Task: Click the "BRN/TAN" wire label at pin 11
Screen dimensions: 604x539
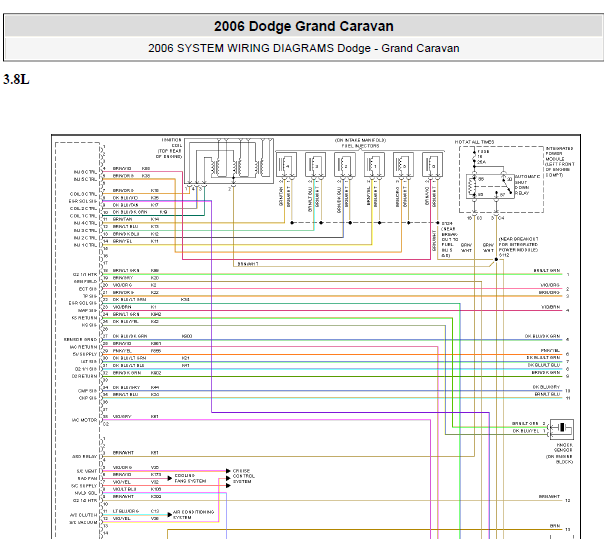Action: coord(122,219)
